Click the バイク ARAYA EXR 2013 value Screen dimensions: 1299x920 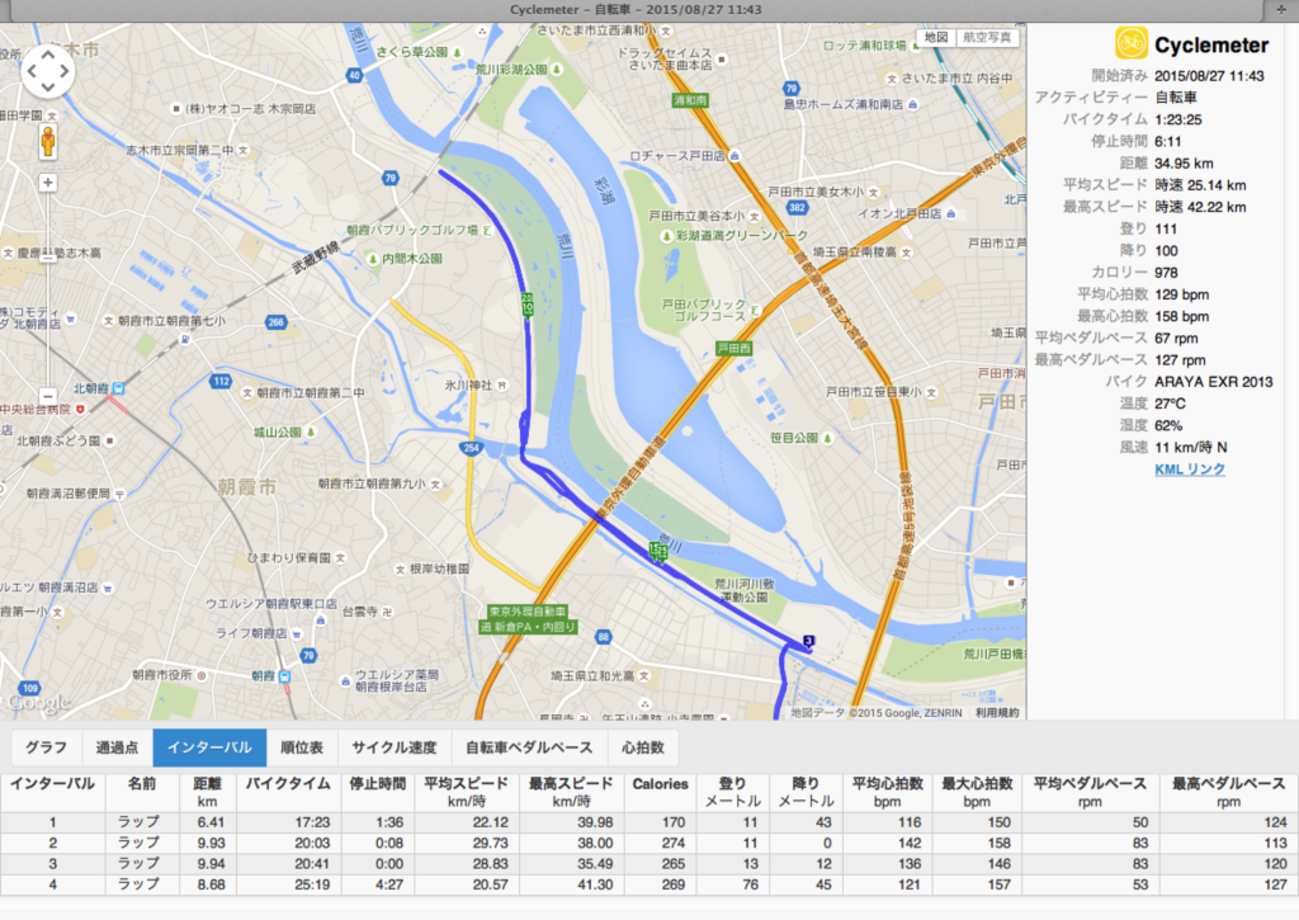[1214, 382]
